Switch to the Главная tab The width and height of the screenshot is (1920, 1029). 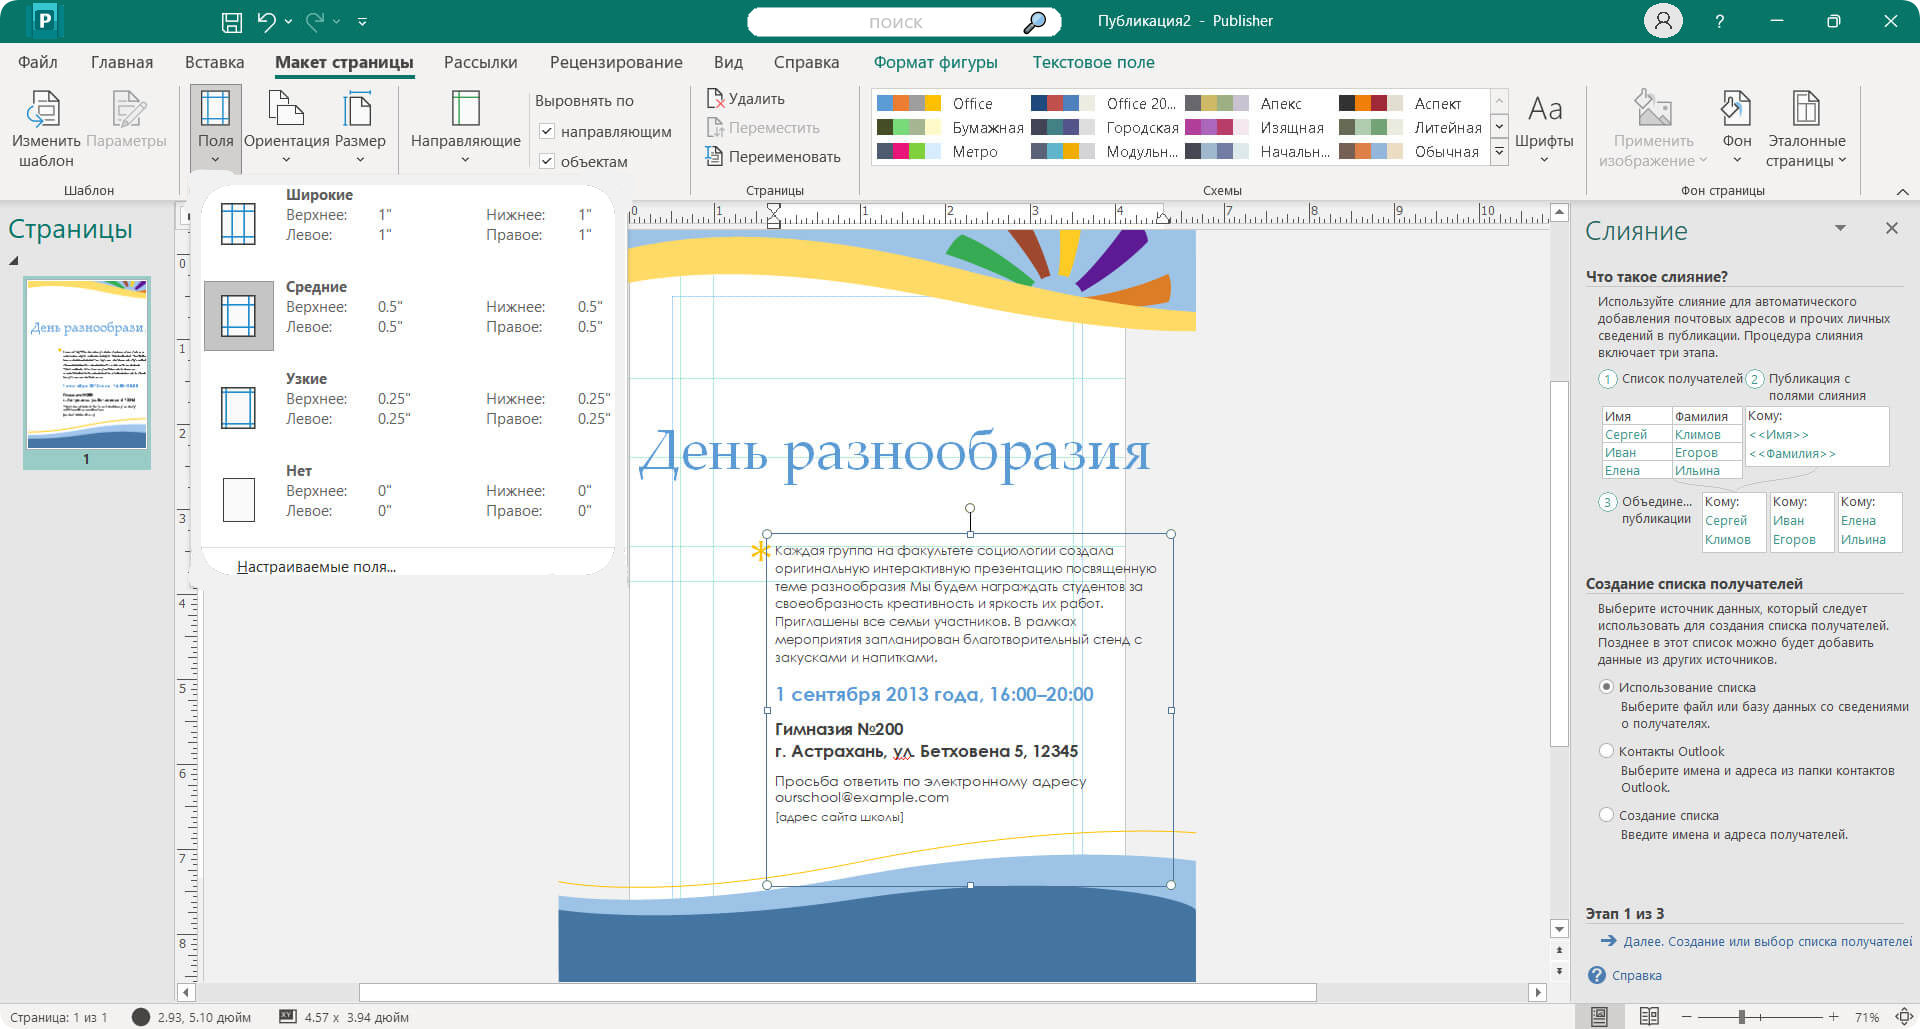(122, 62)
